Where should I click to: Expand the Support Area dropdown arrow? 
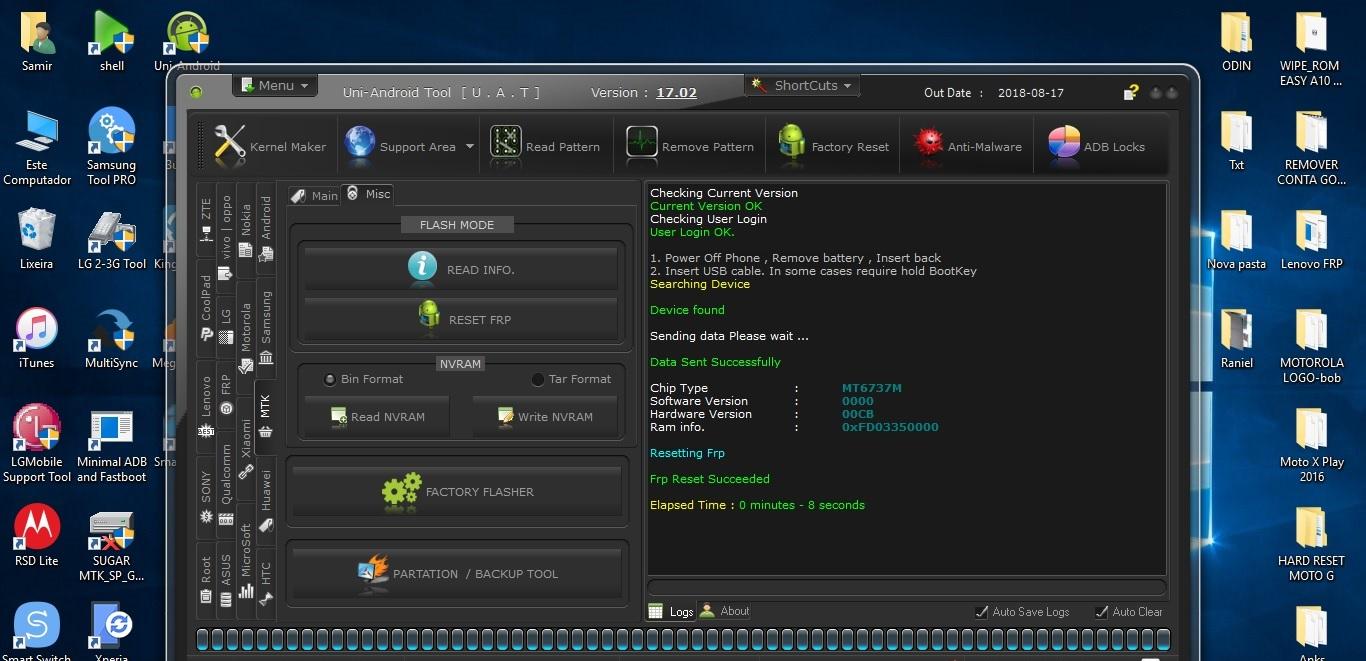pos(470,147)
